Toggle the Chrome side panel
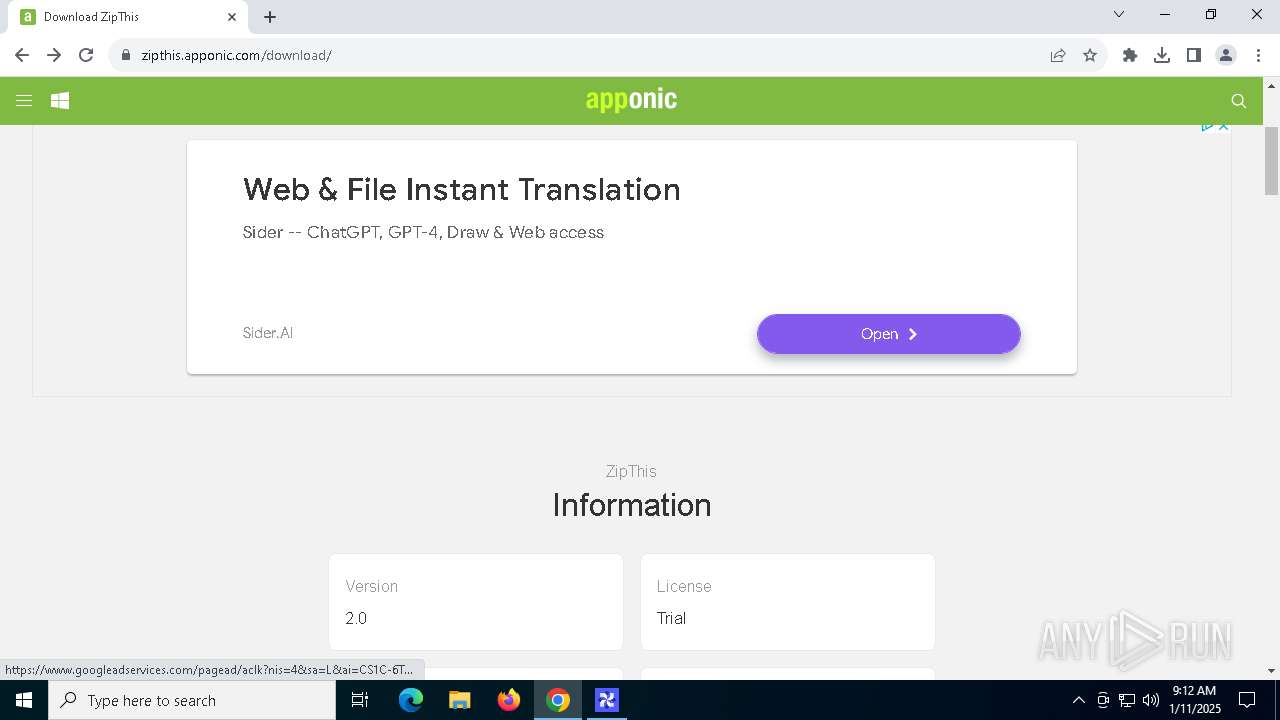1280x720 pixels. click(x=1194, y=55)
